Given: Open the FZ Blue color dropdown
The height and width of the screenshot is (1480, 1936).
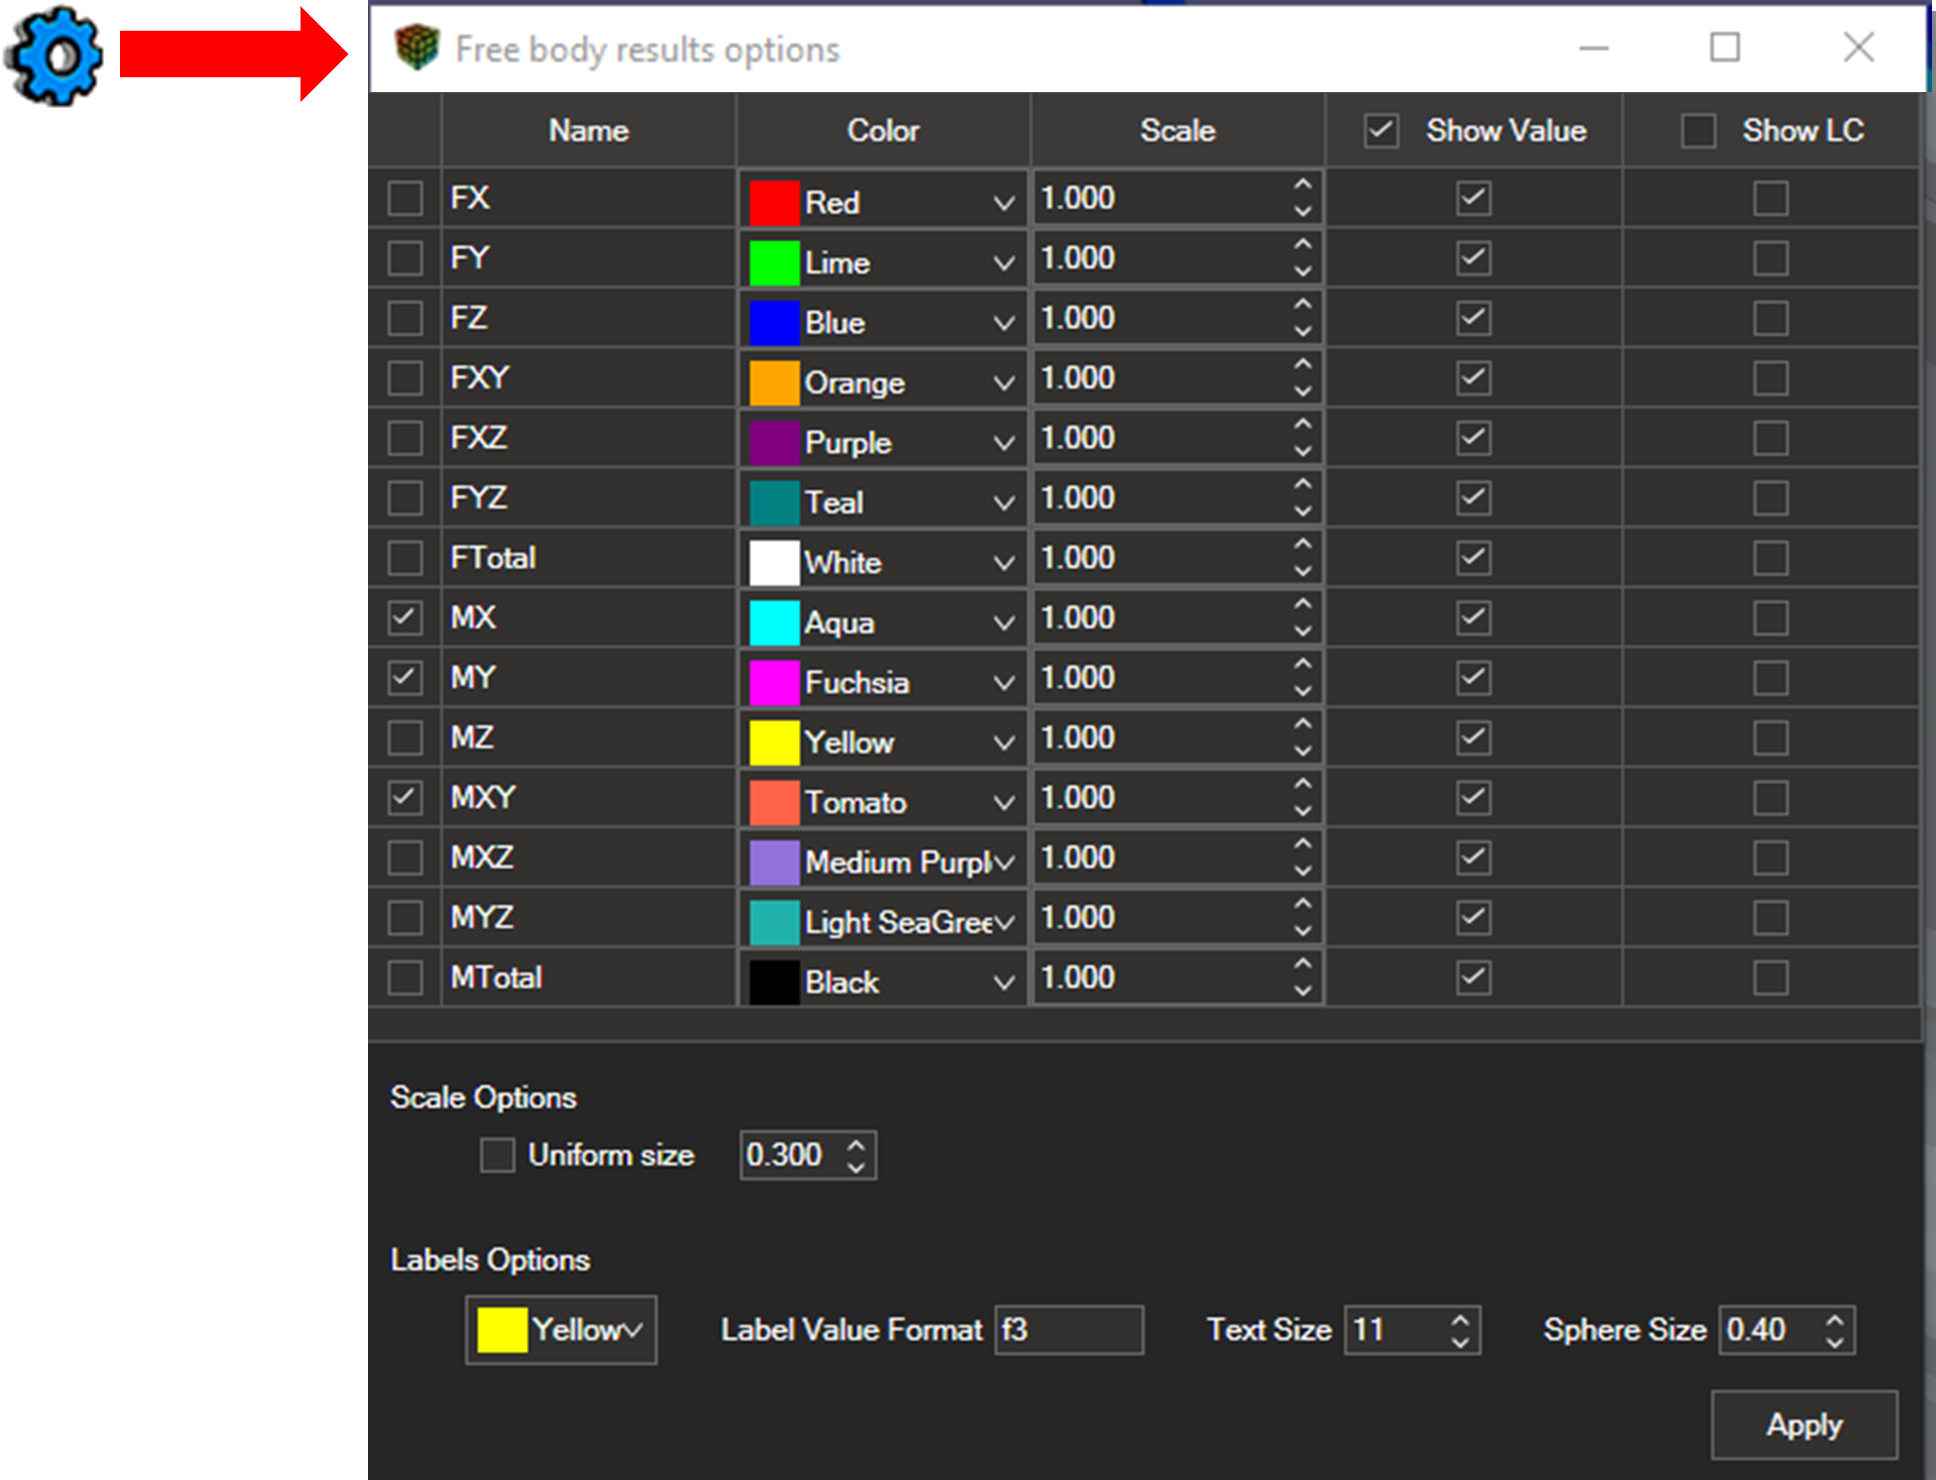Looking at the screenshot, I should tap(883, 321).
